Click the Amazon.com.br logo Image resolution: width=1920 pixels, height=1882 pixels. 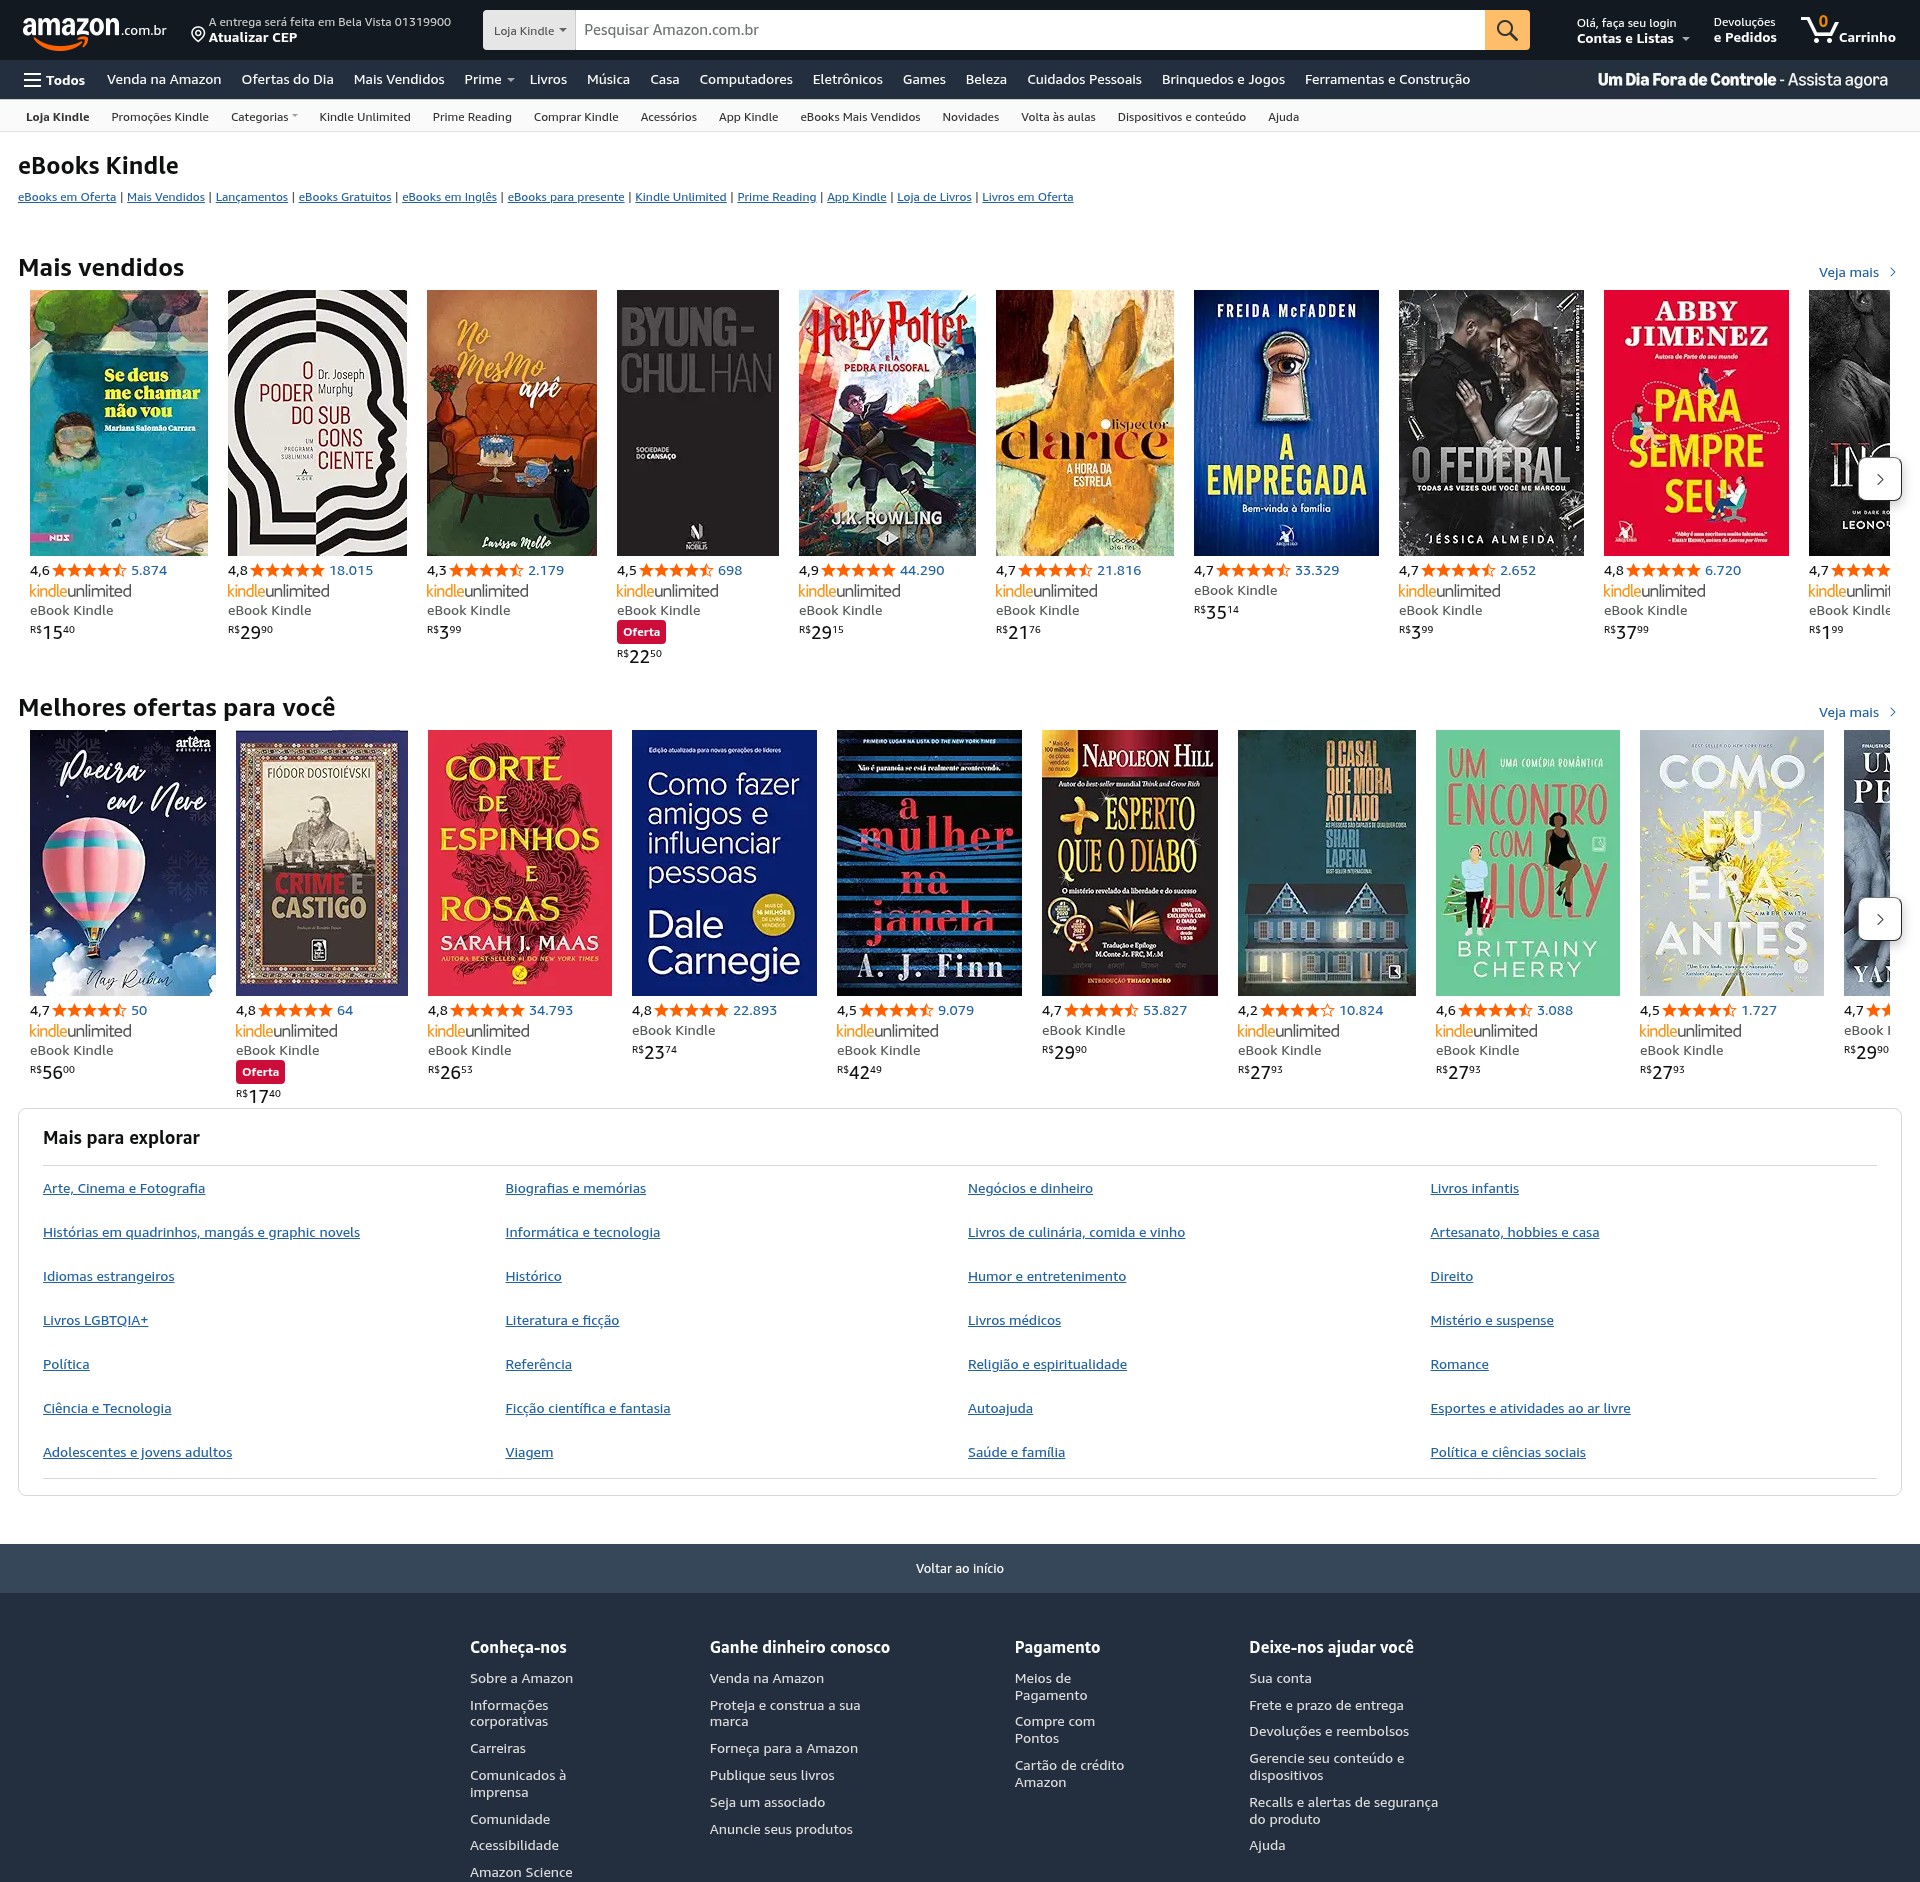point(94,31)
